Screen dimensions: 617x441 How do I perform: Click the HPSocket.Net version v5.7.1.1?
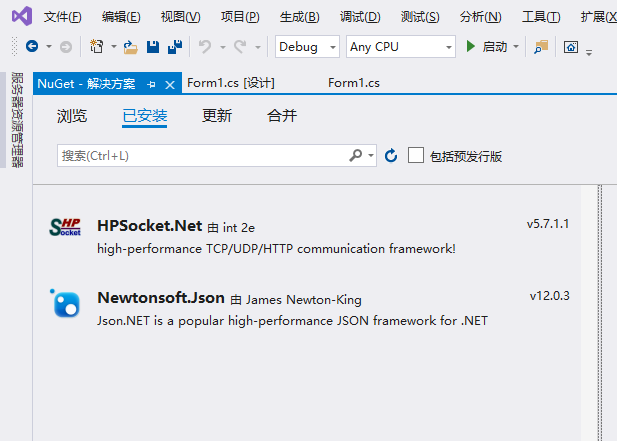click(x=548, y=224)
